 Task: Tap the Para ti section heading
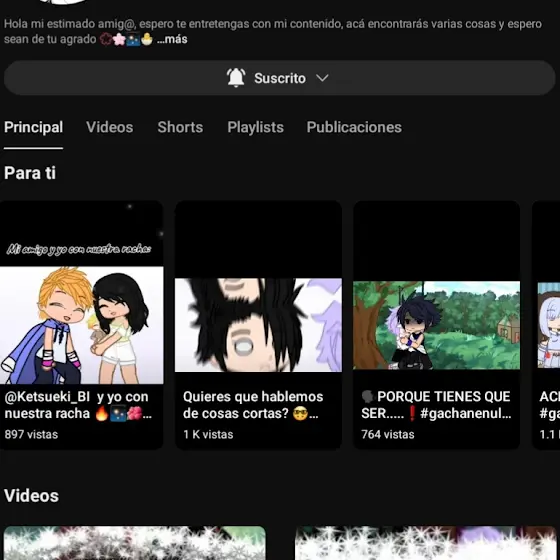pos(30,173)
